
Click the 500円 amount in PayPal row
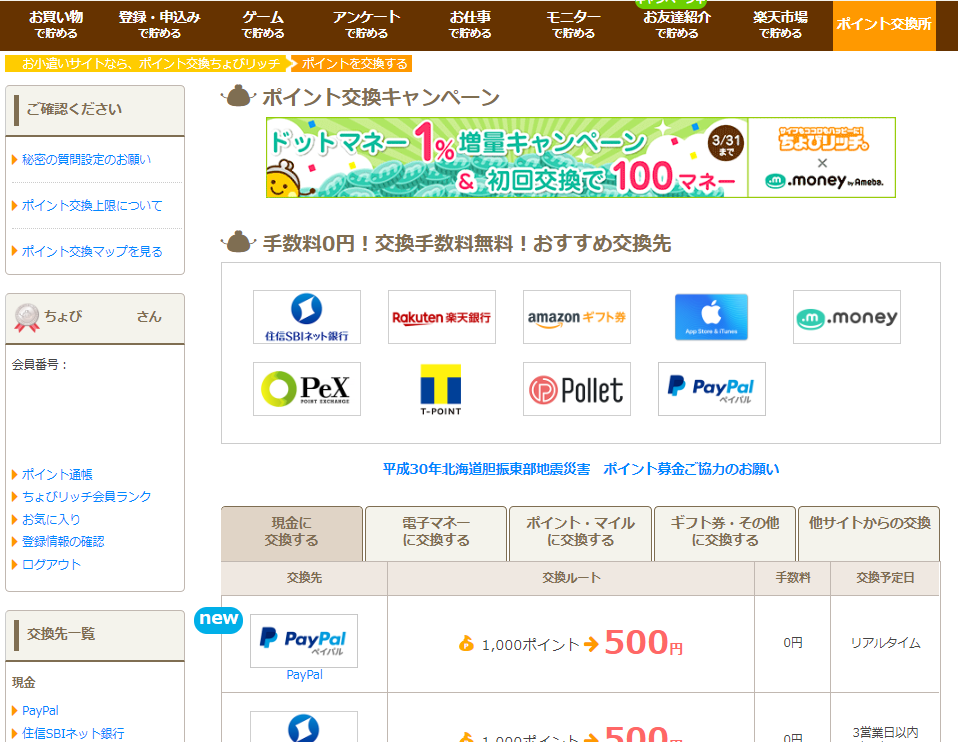coord(643,642)
